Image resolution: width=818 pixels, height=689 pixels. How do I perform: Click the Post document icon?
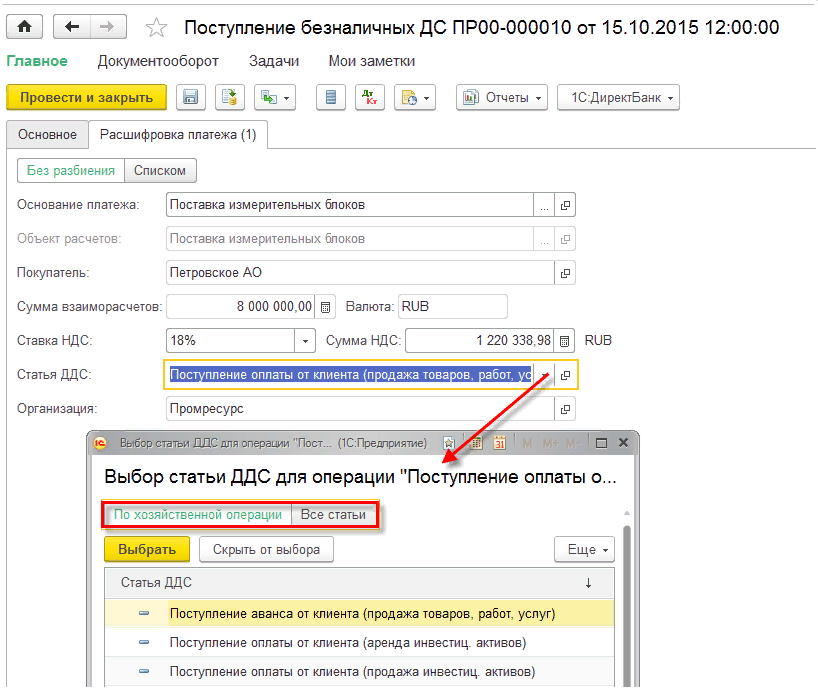point(230,97)
